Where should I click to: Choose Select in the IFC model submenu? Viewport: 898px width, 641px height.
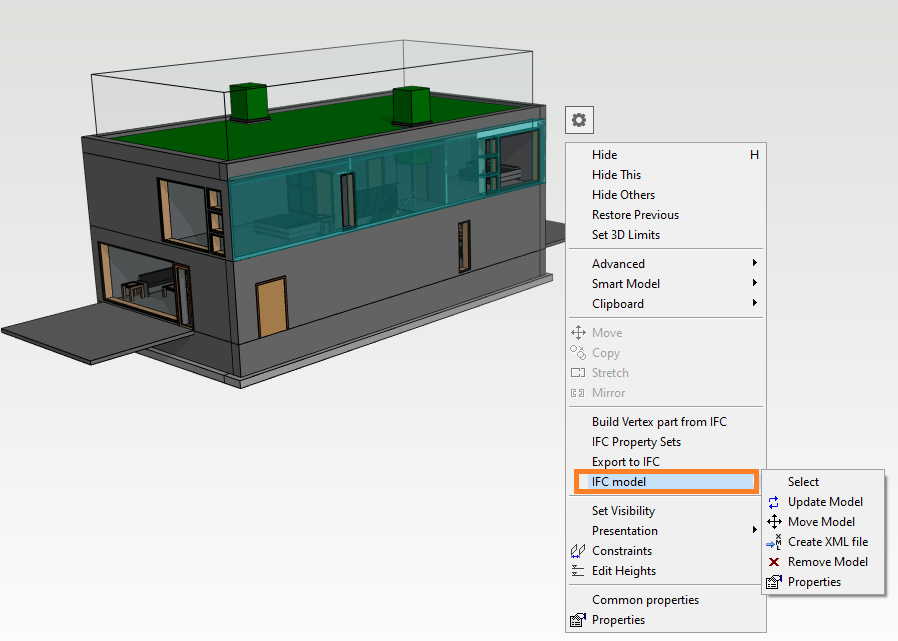point(803,481)
